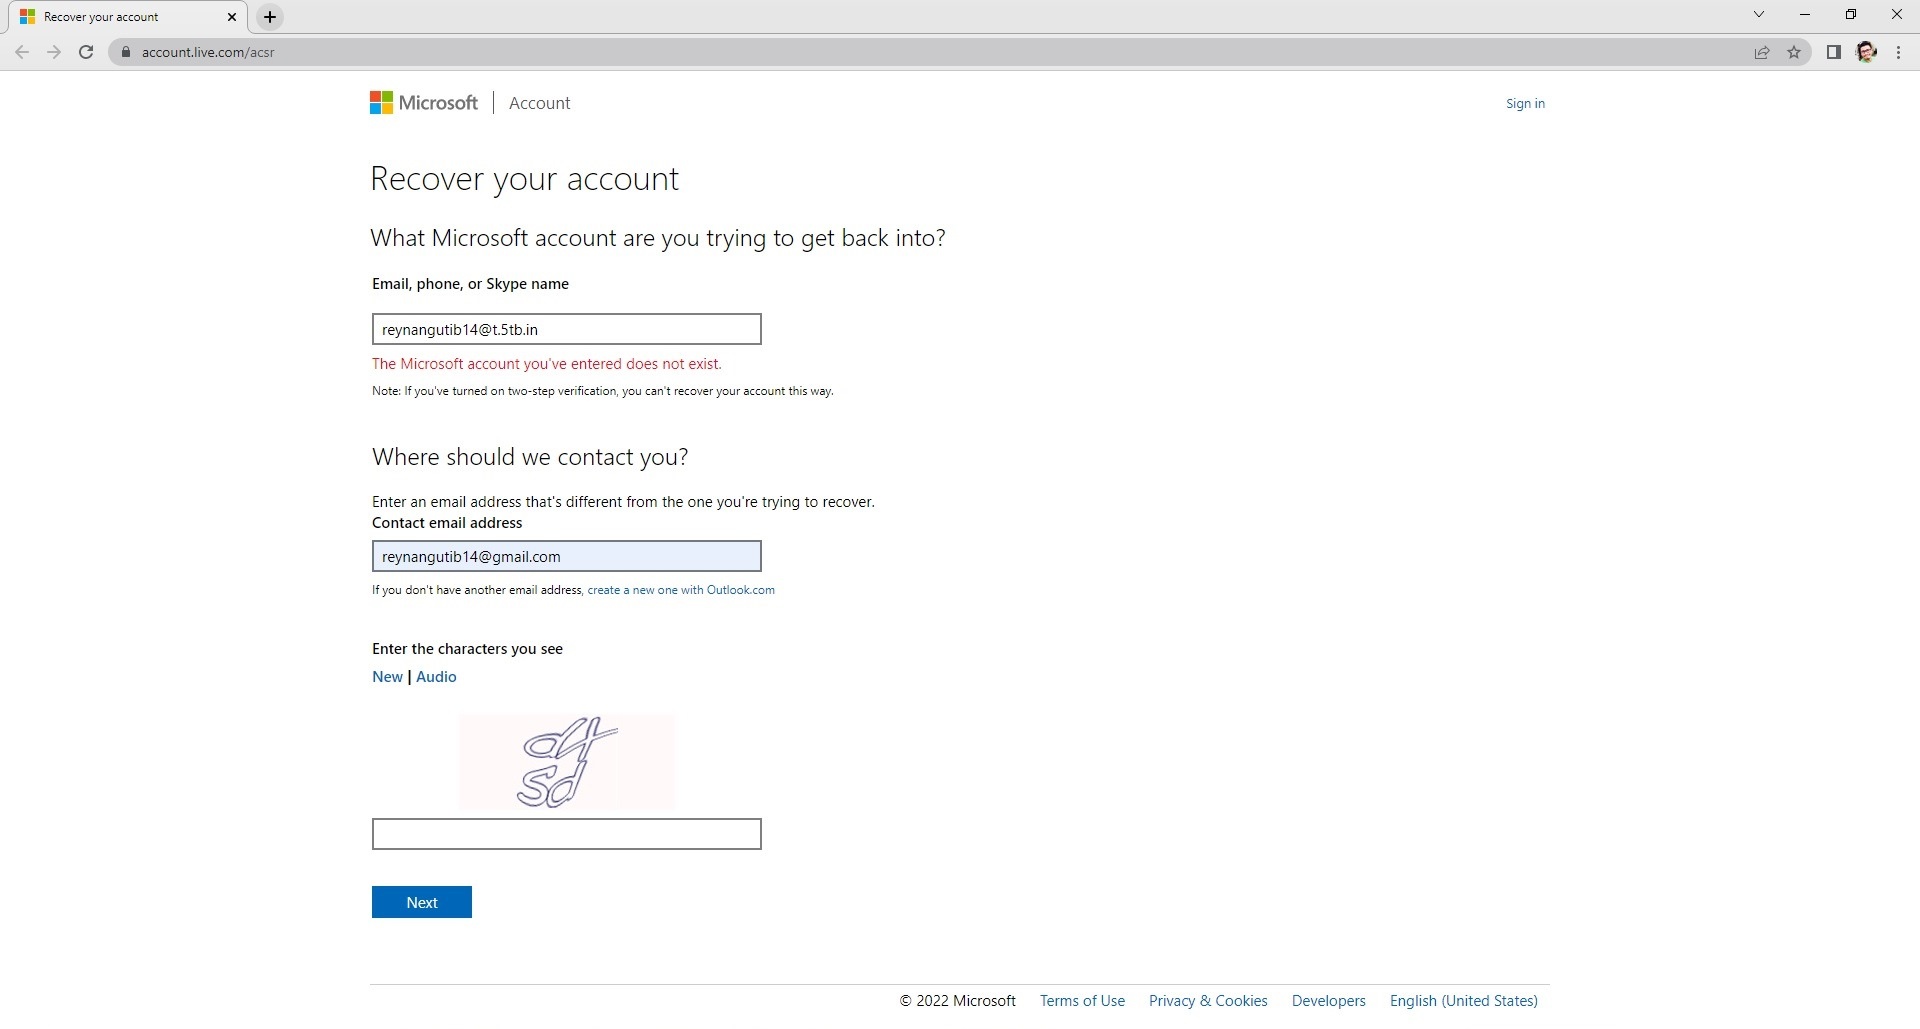The height and width of the screenshot is (1029, 1920).
Task: Focus the Email, phone, or Skype name field
Action: pos(566,329)
